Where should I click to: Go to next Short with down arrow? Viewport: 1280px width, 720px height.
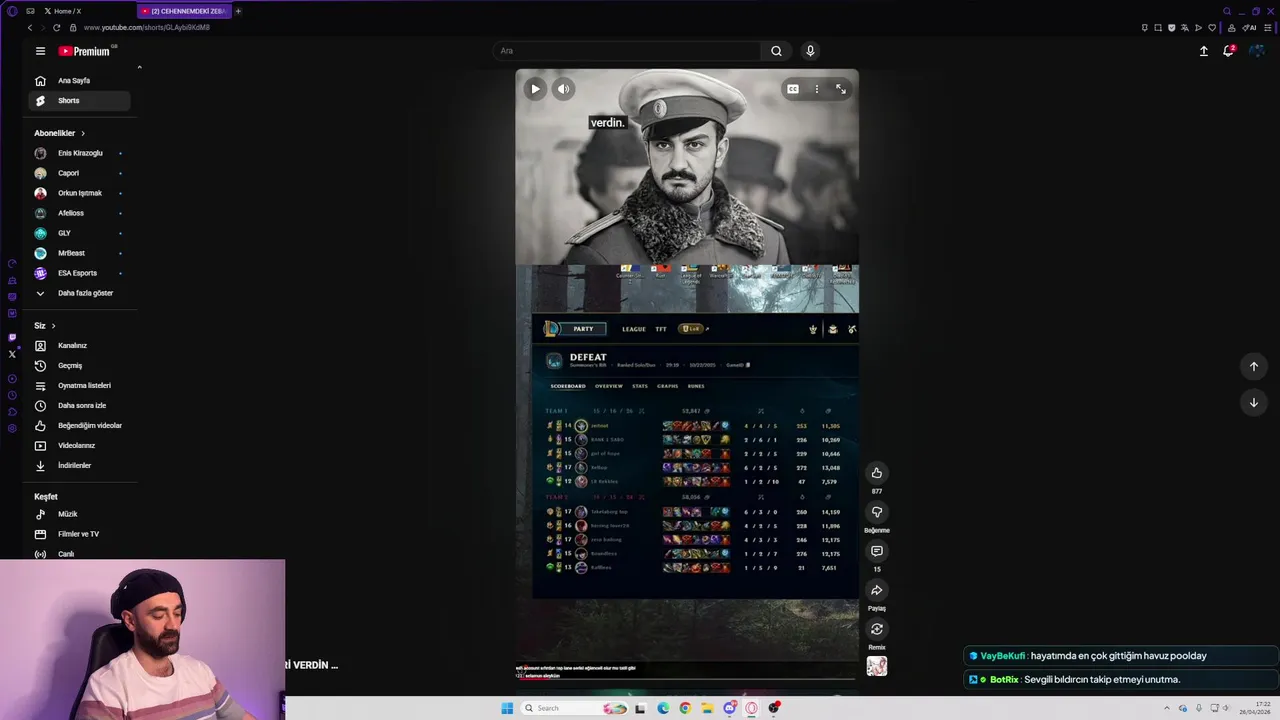1254,402
